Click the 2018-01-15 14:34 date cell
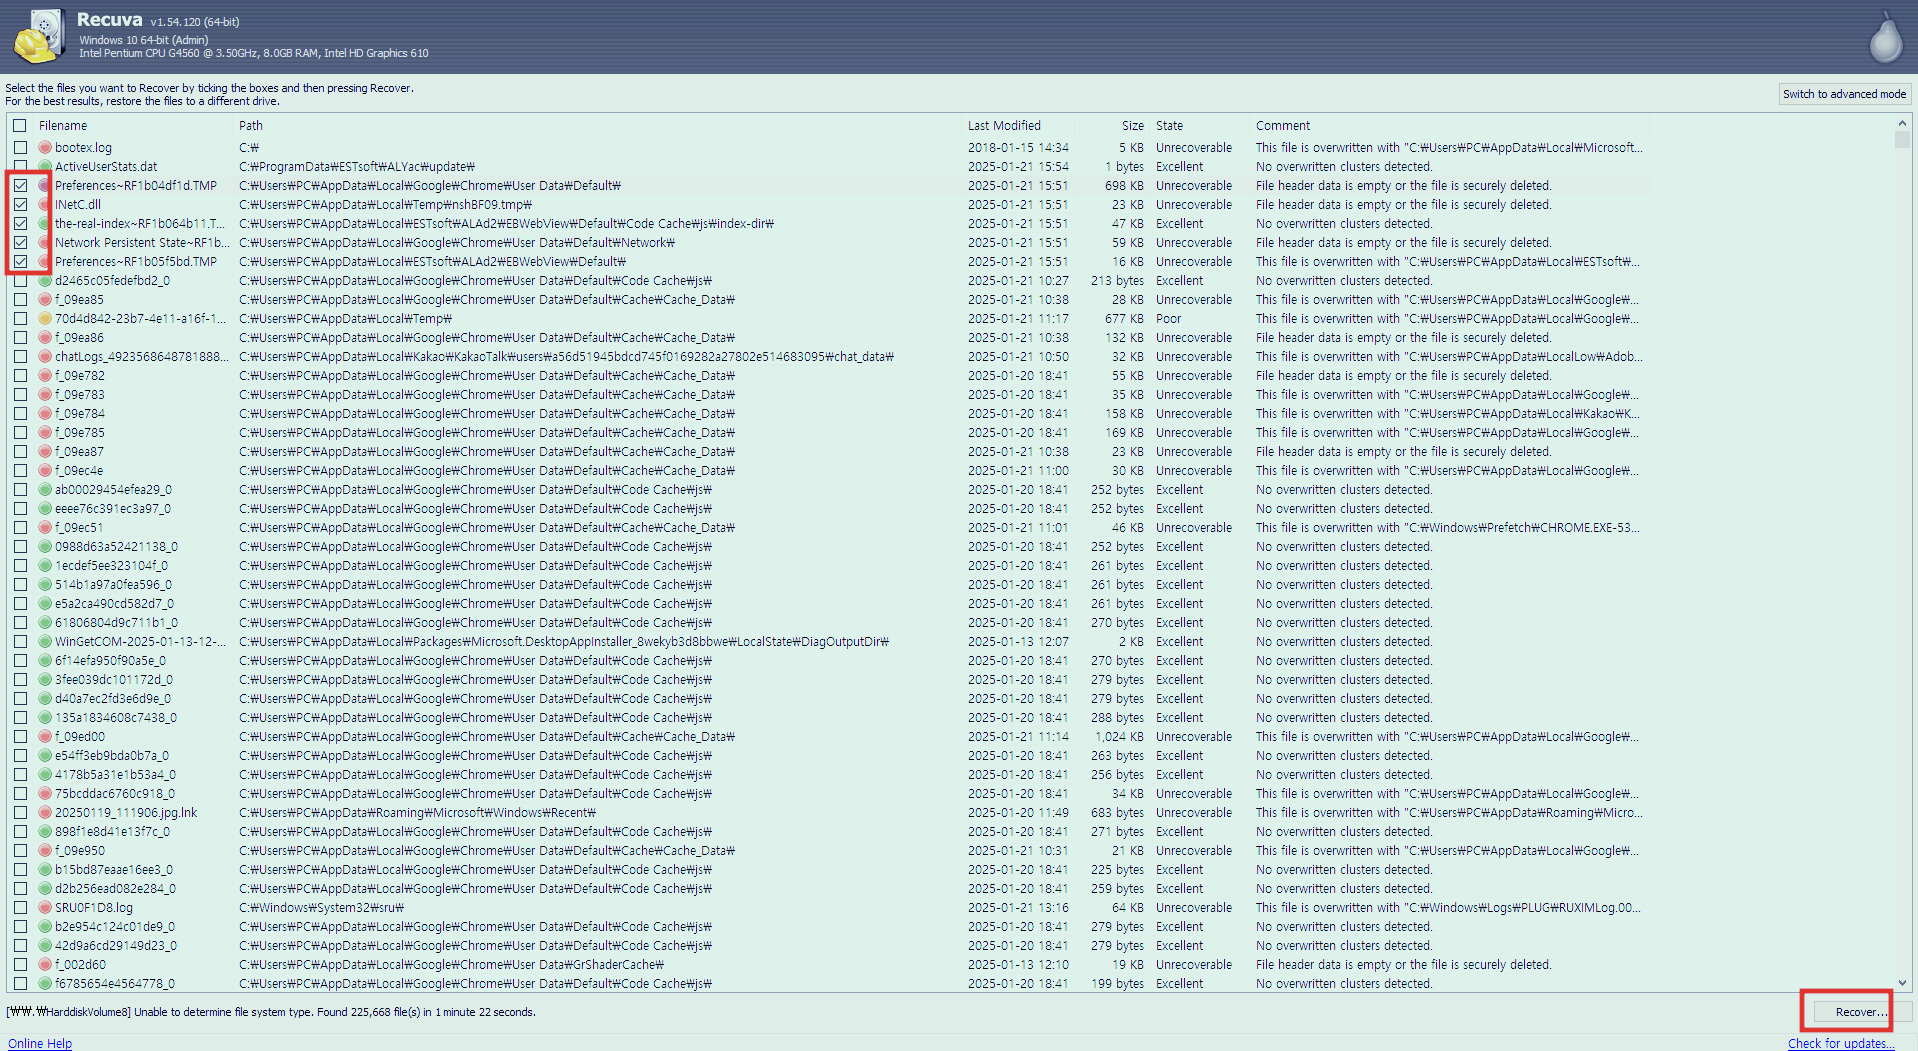 [x=1018, y=148]
